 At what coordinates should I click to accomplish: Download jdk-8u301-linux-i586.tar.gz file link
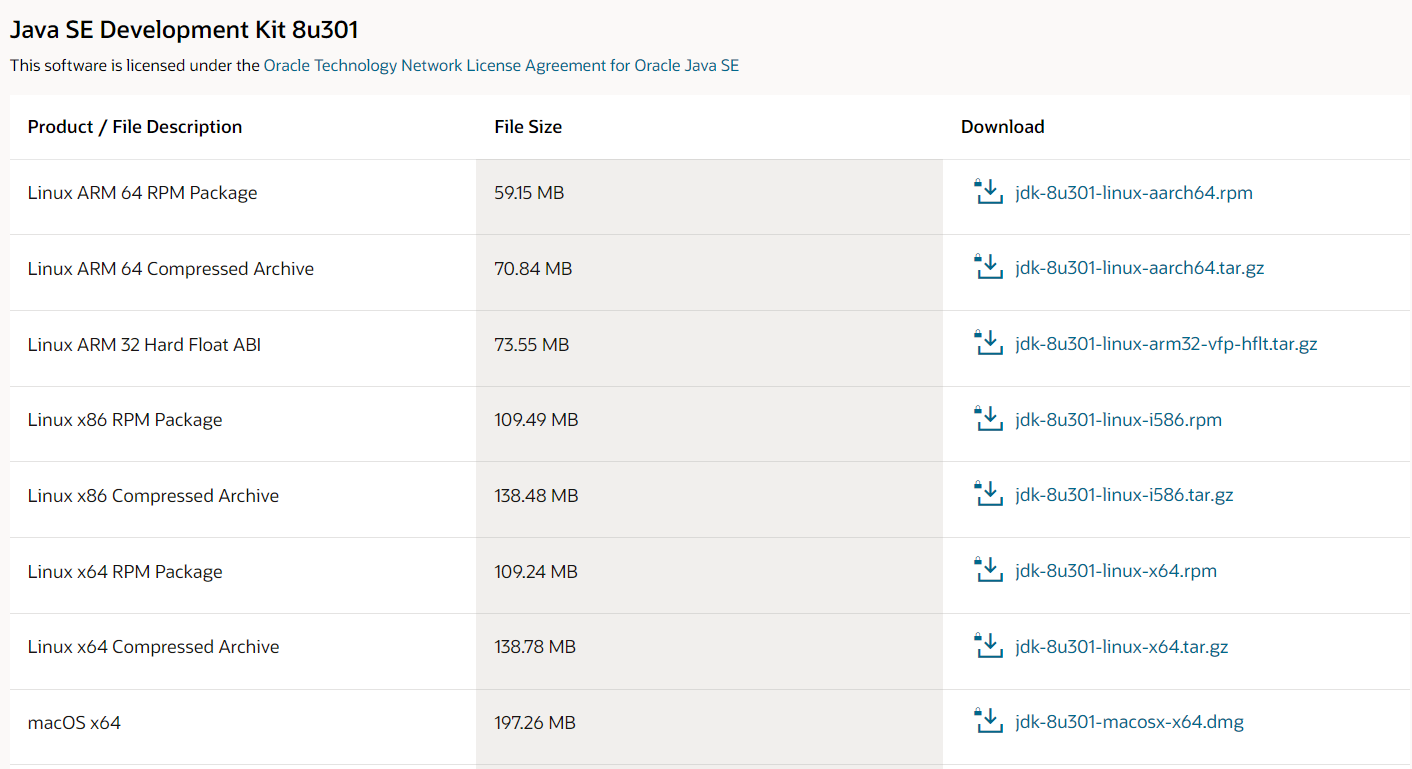tap(1124, 496)
